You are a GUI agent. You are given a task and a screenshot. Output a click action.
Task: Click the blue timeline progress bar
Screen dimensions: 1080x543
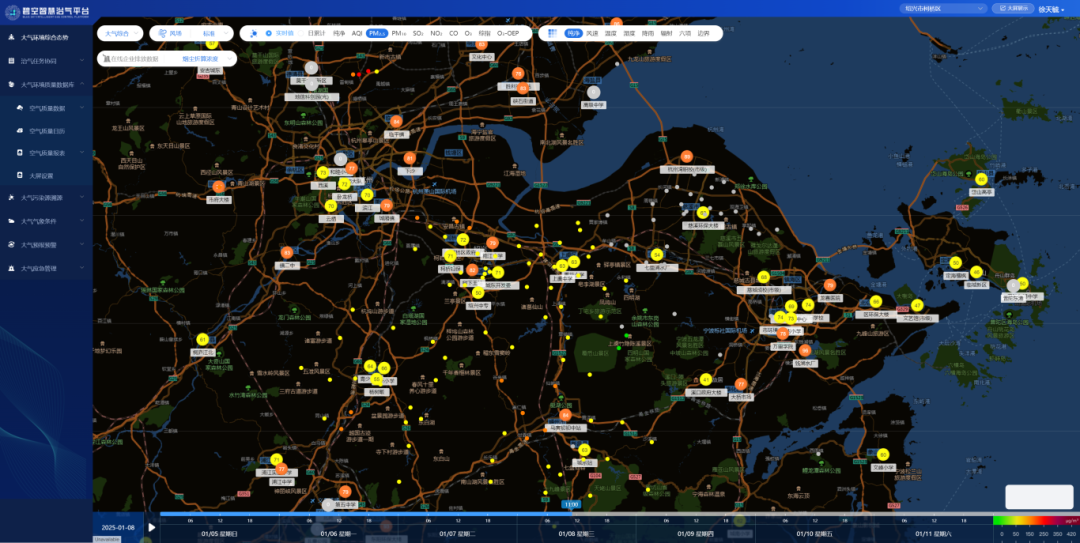(x=366, y=513)
